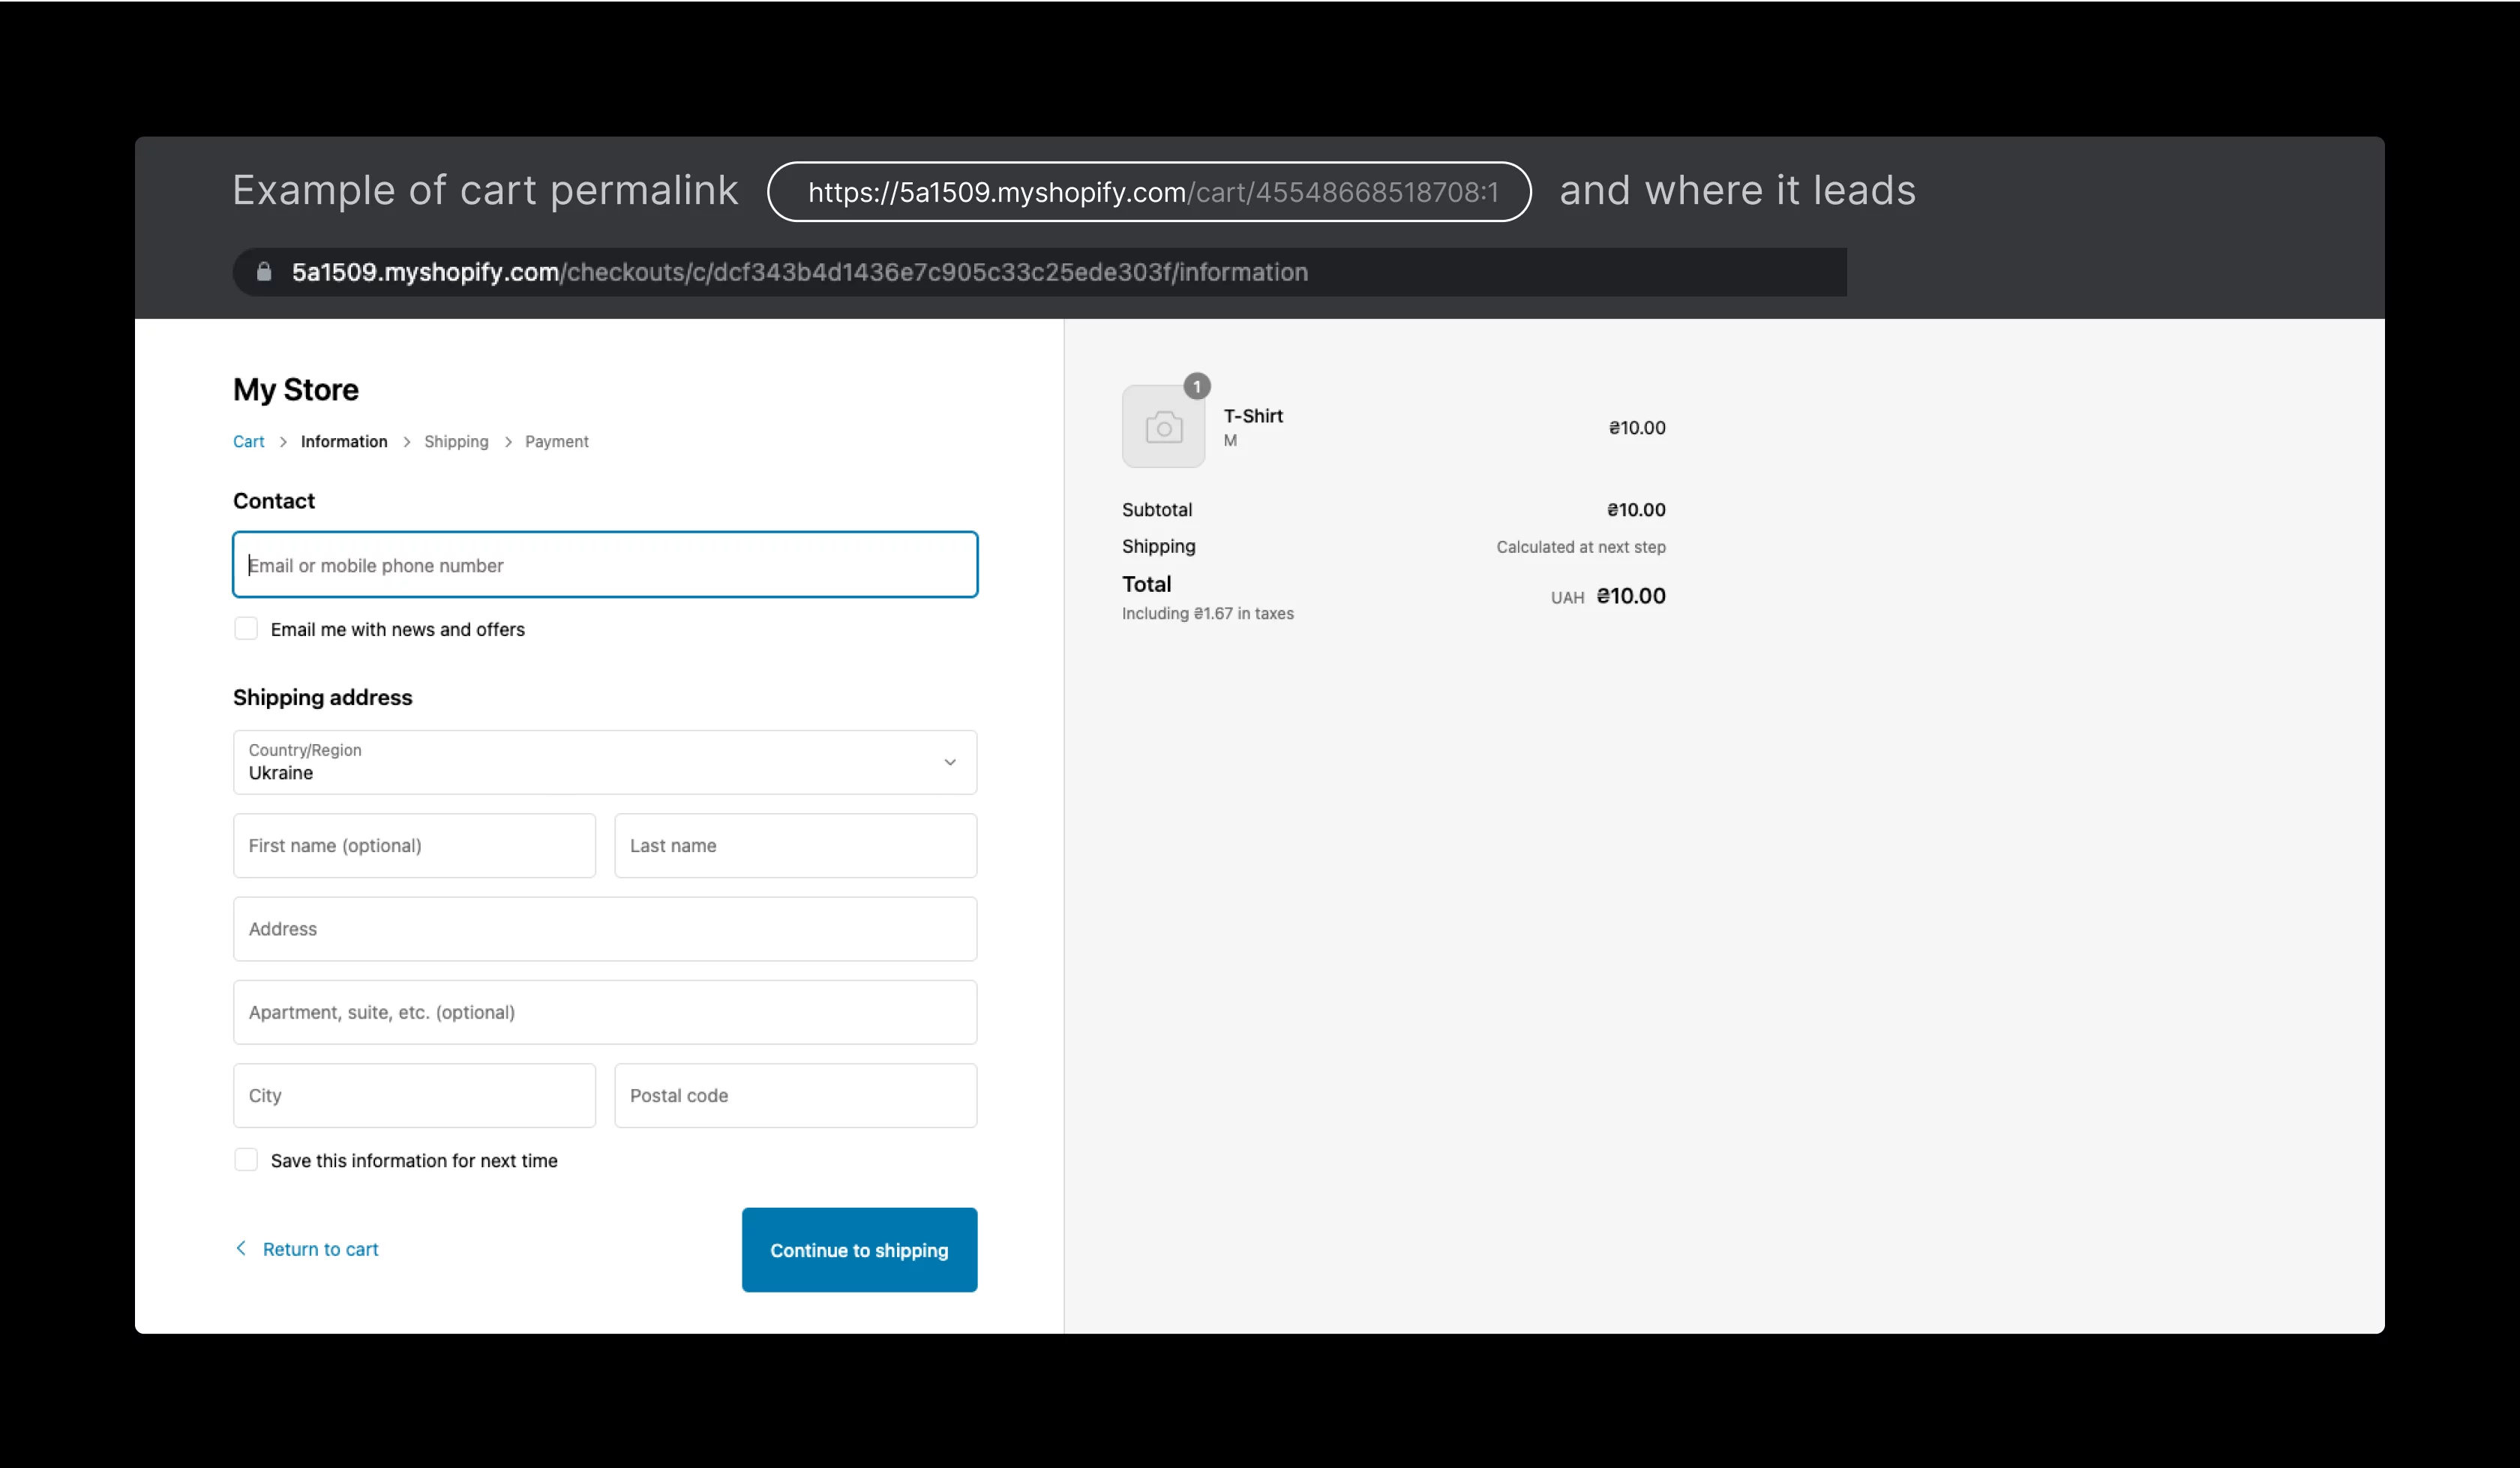
Task: Click the chevron inside the Country/Region selector
Action: [950, 761]
